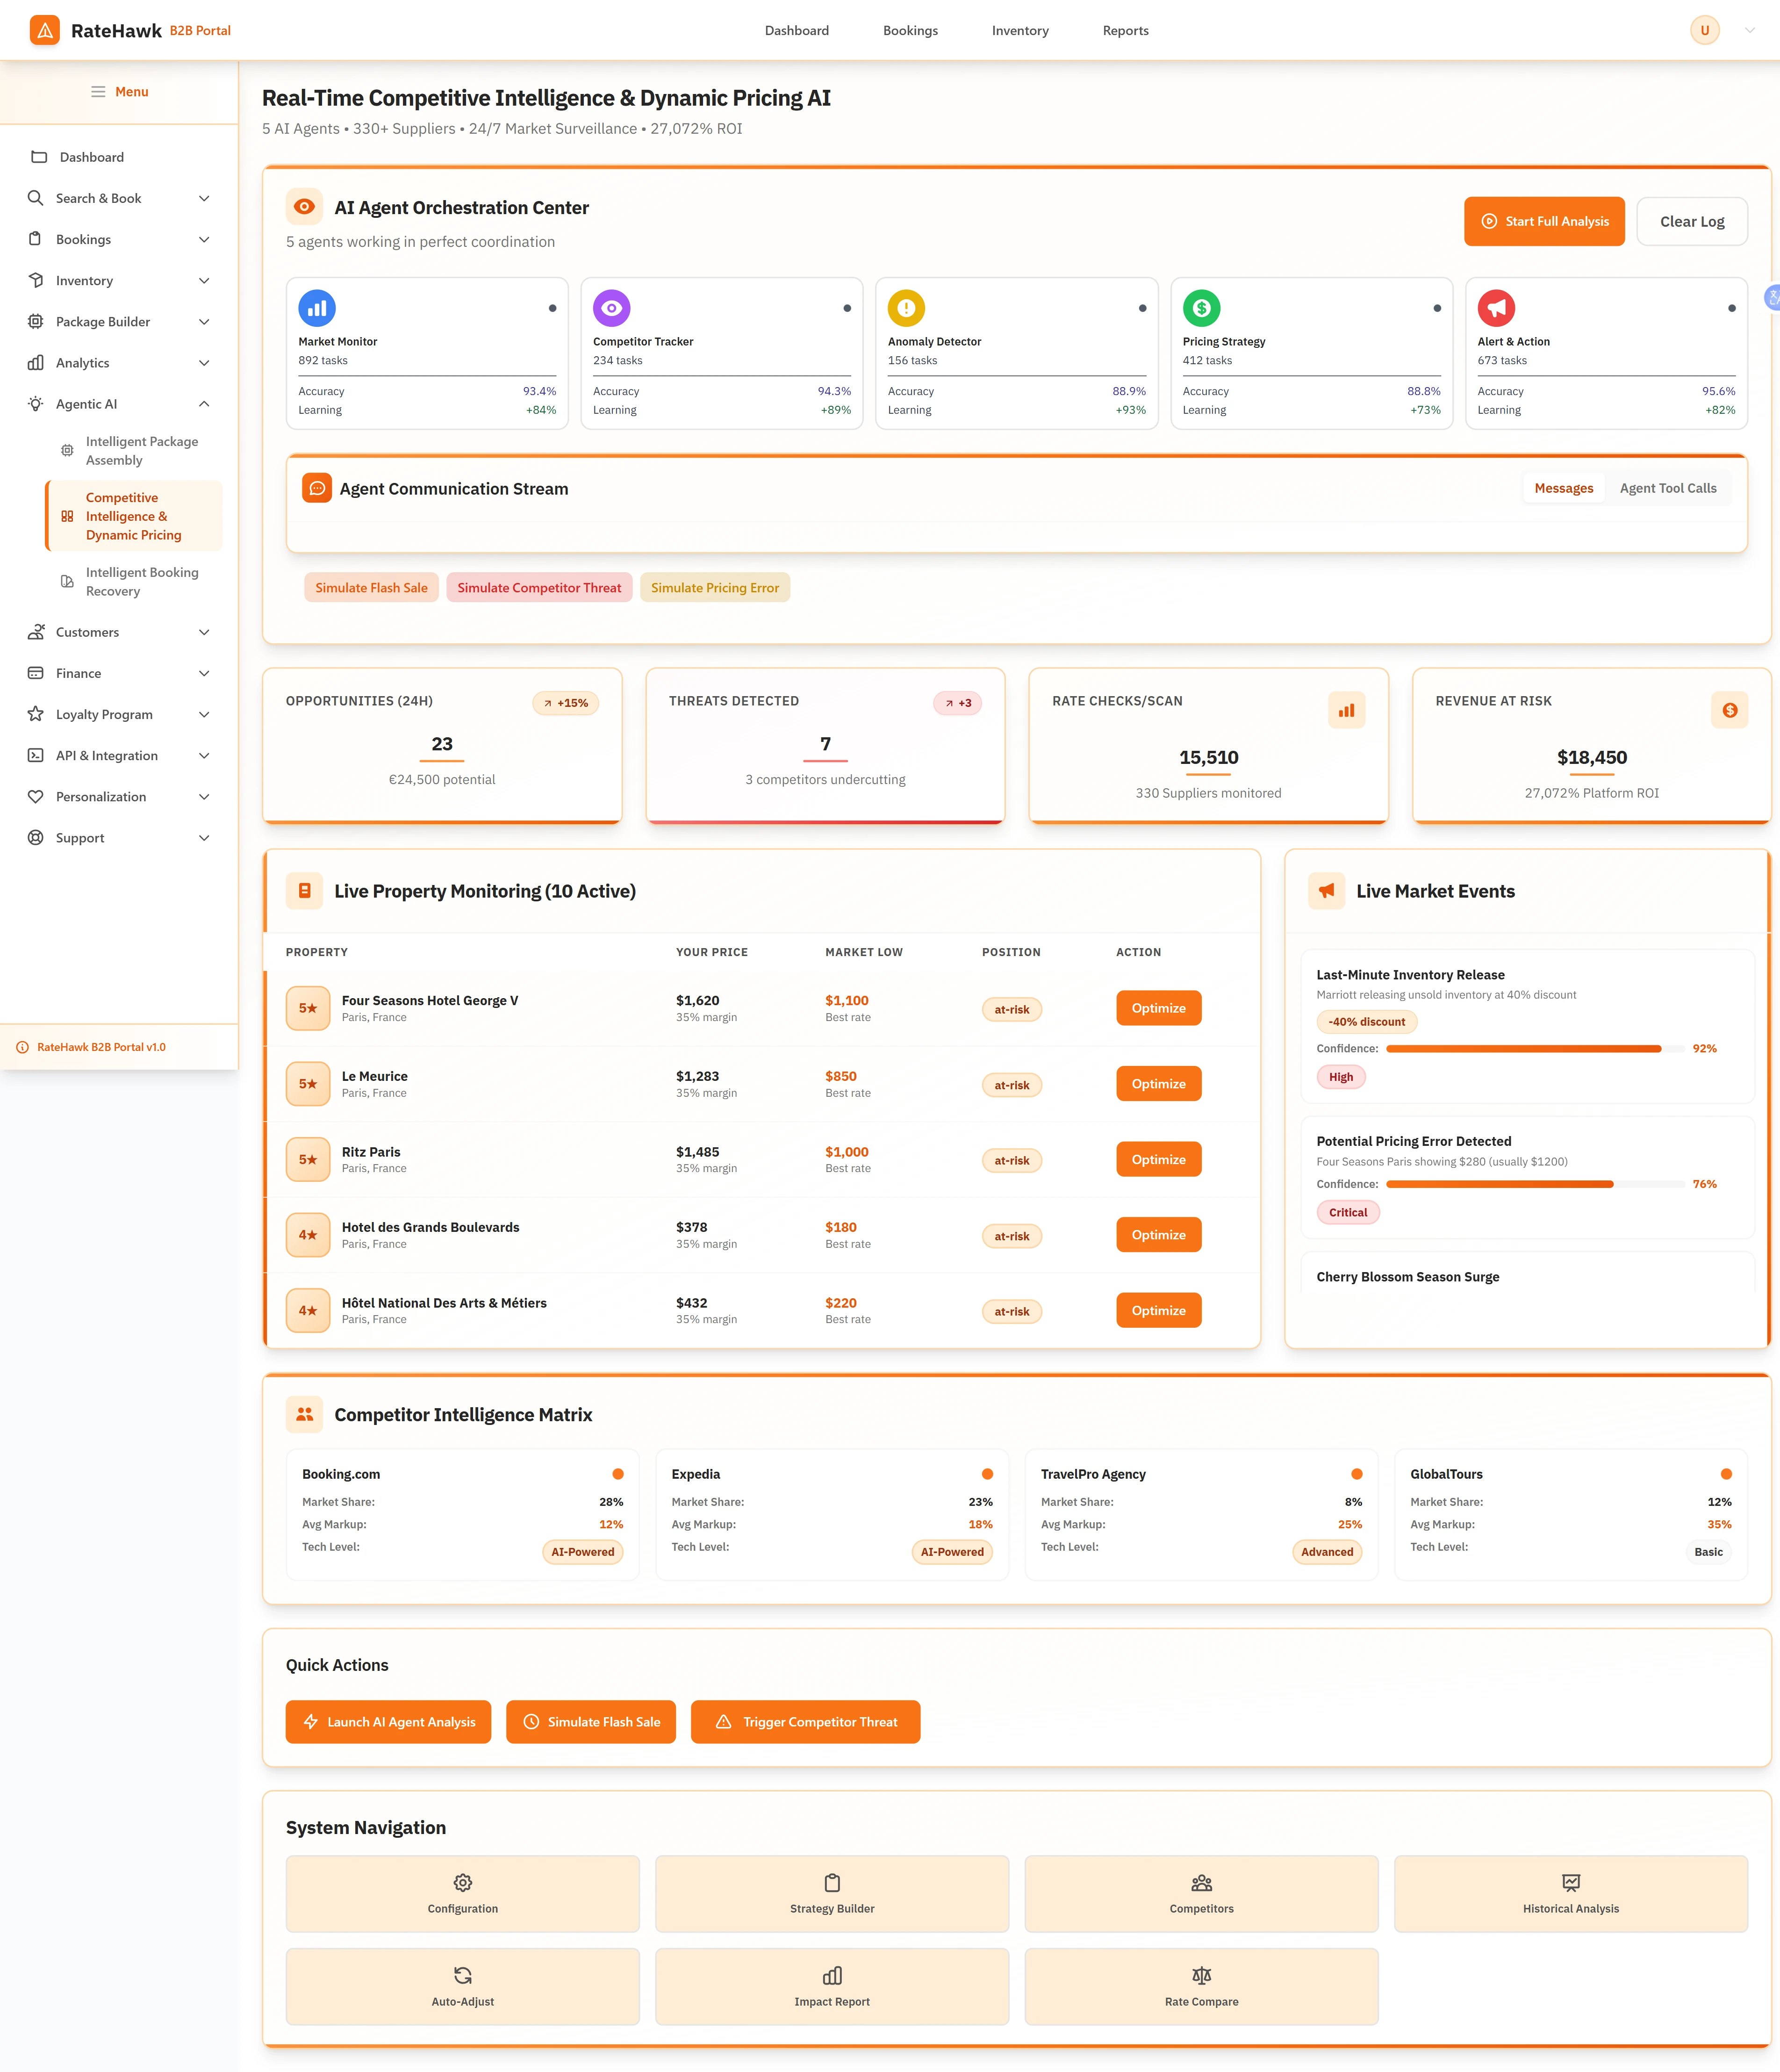
Task: Click the Anomaly Detector warning icon
Action: 906,308
